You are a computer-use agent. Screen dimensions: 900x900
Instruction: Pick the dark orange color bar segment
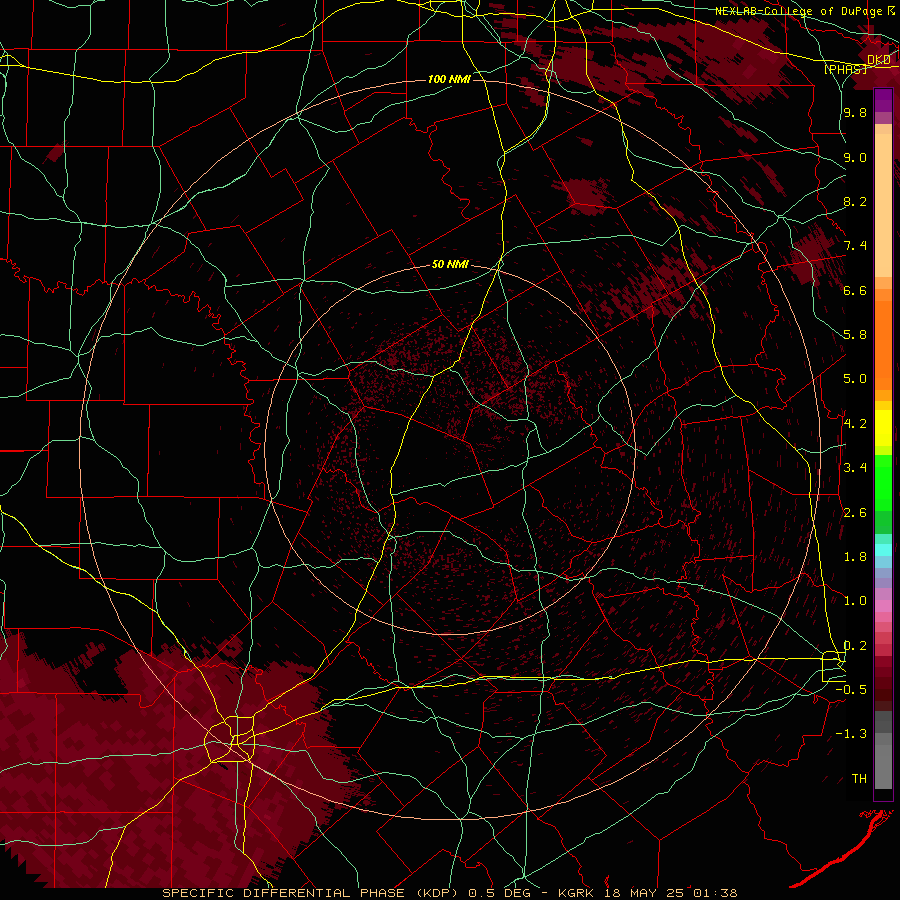coord(883,345)
